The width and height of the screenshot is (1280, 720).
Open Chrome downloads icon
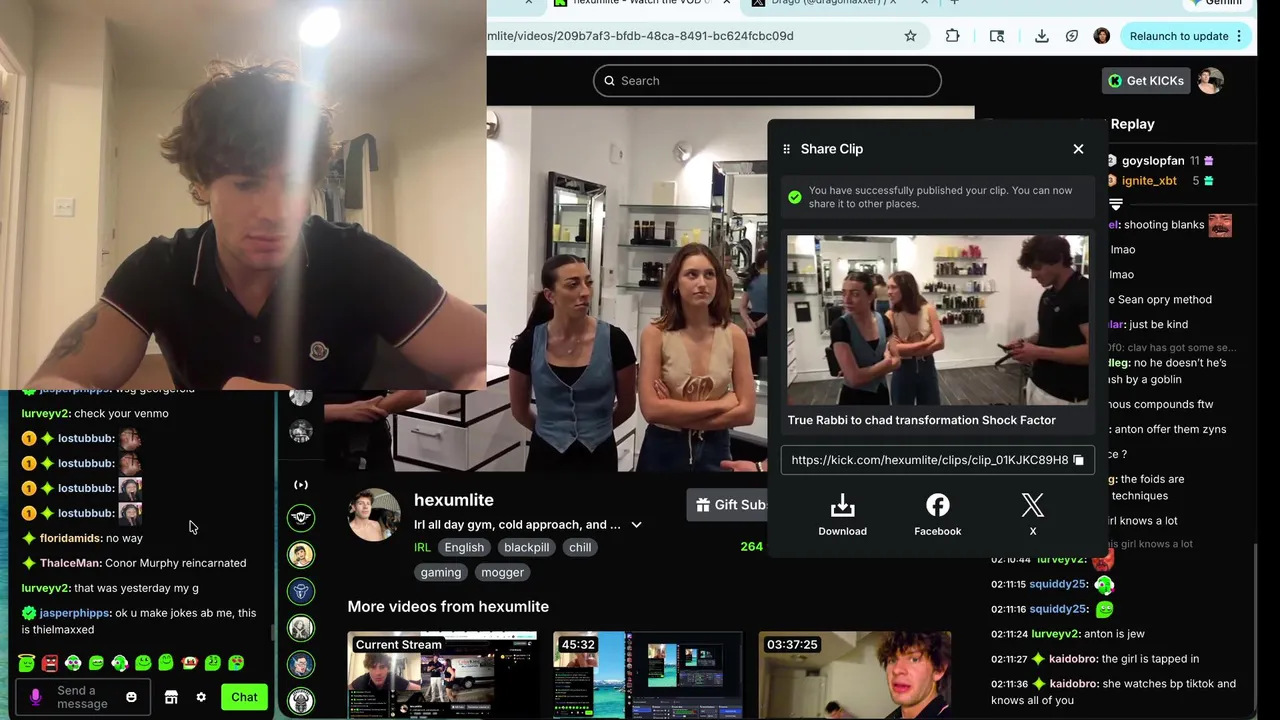tap(1041, 36)
